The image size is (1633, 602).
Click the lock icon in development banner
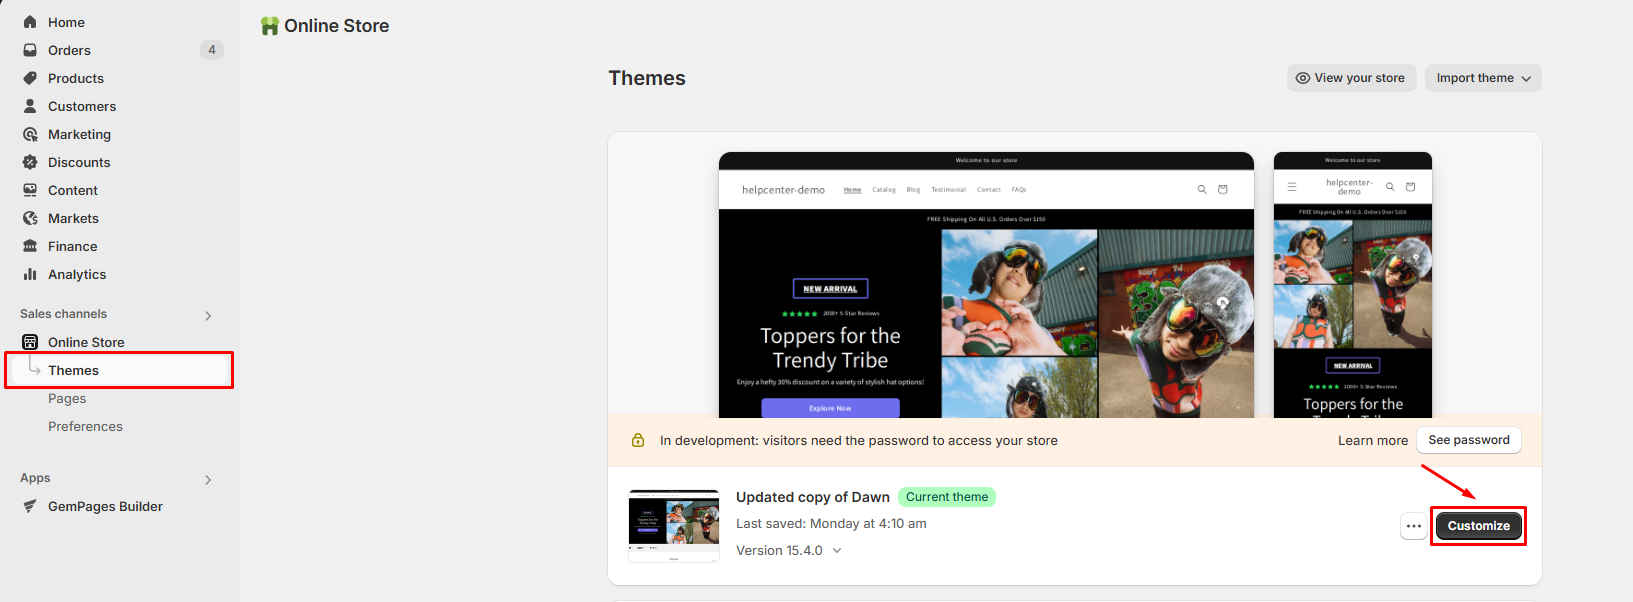pyautogui.click(x=638, y=440)
